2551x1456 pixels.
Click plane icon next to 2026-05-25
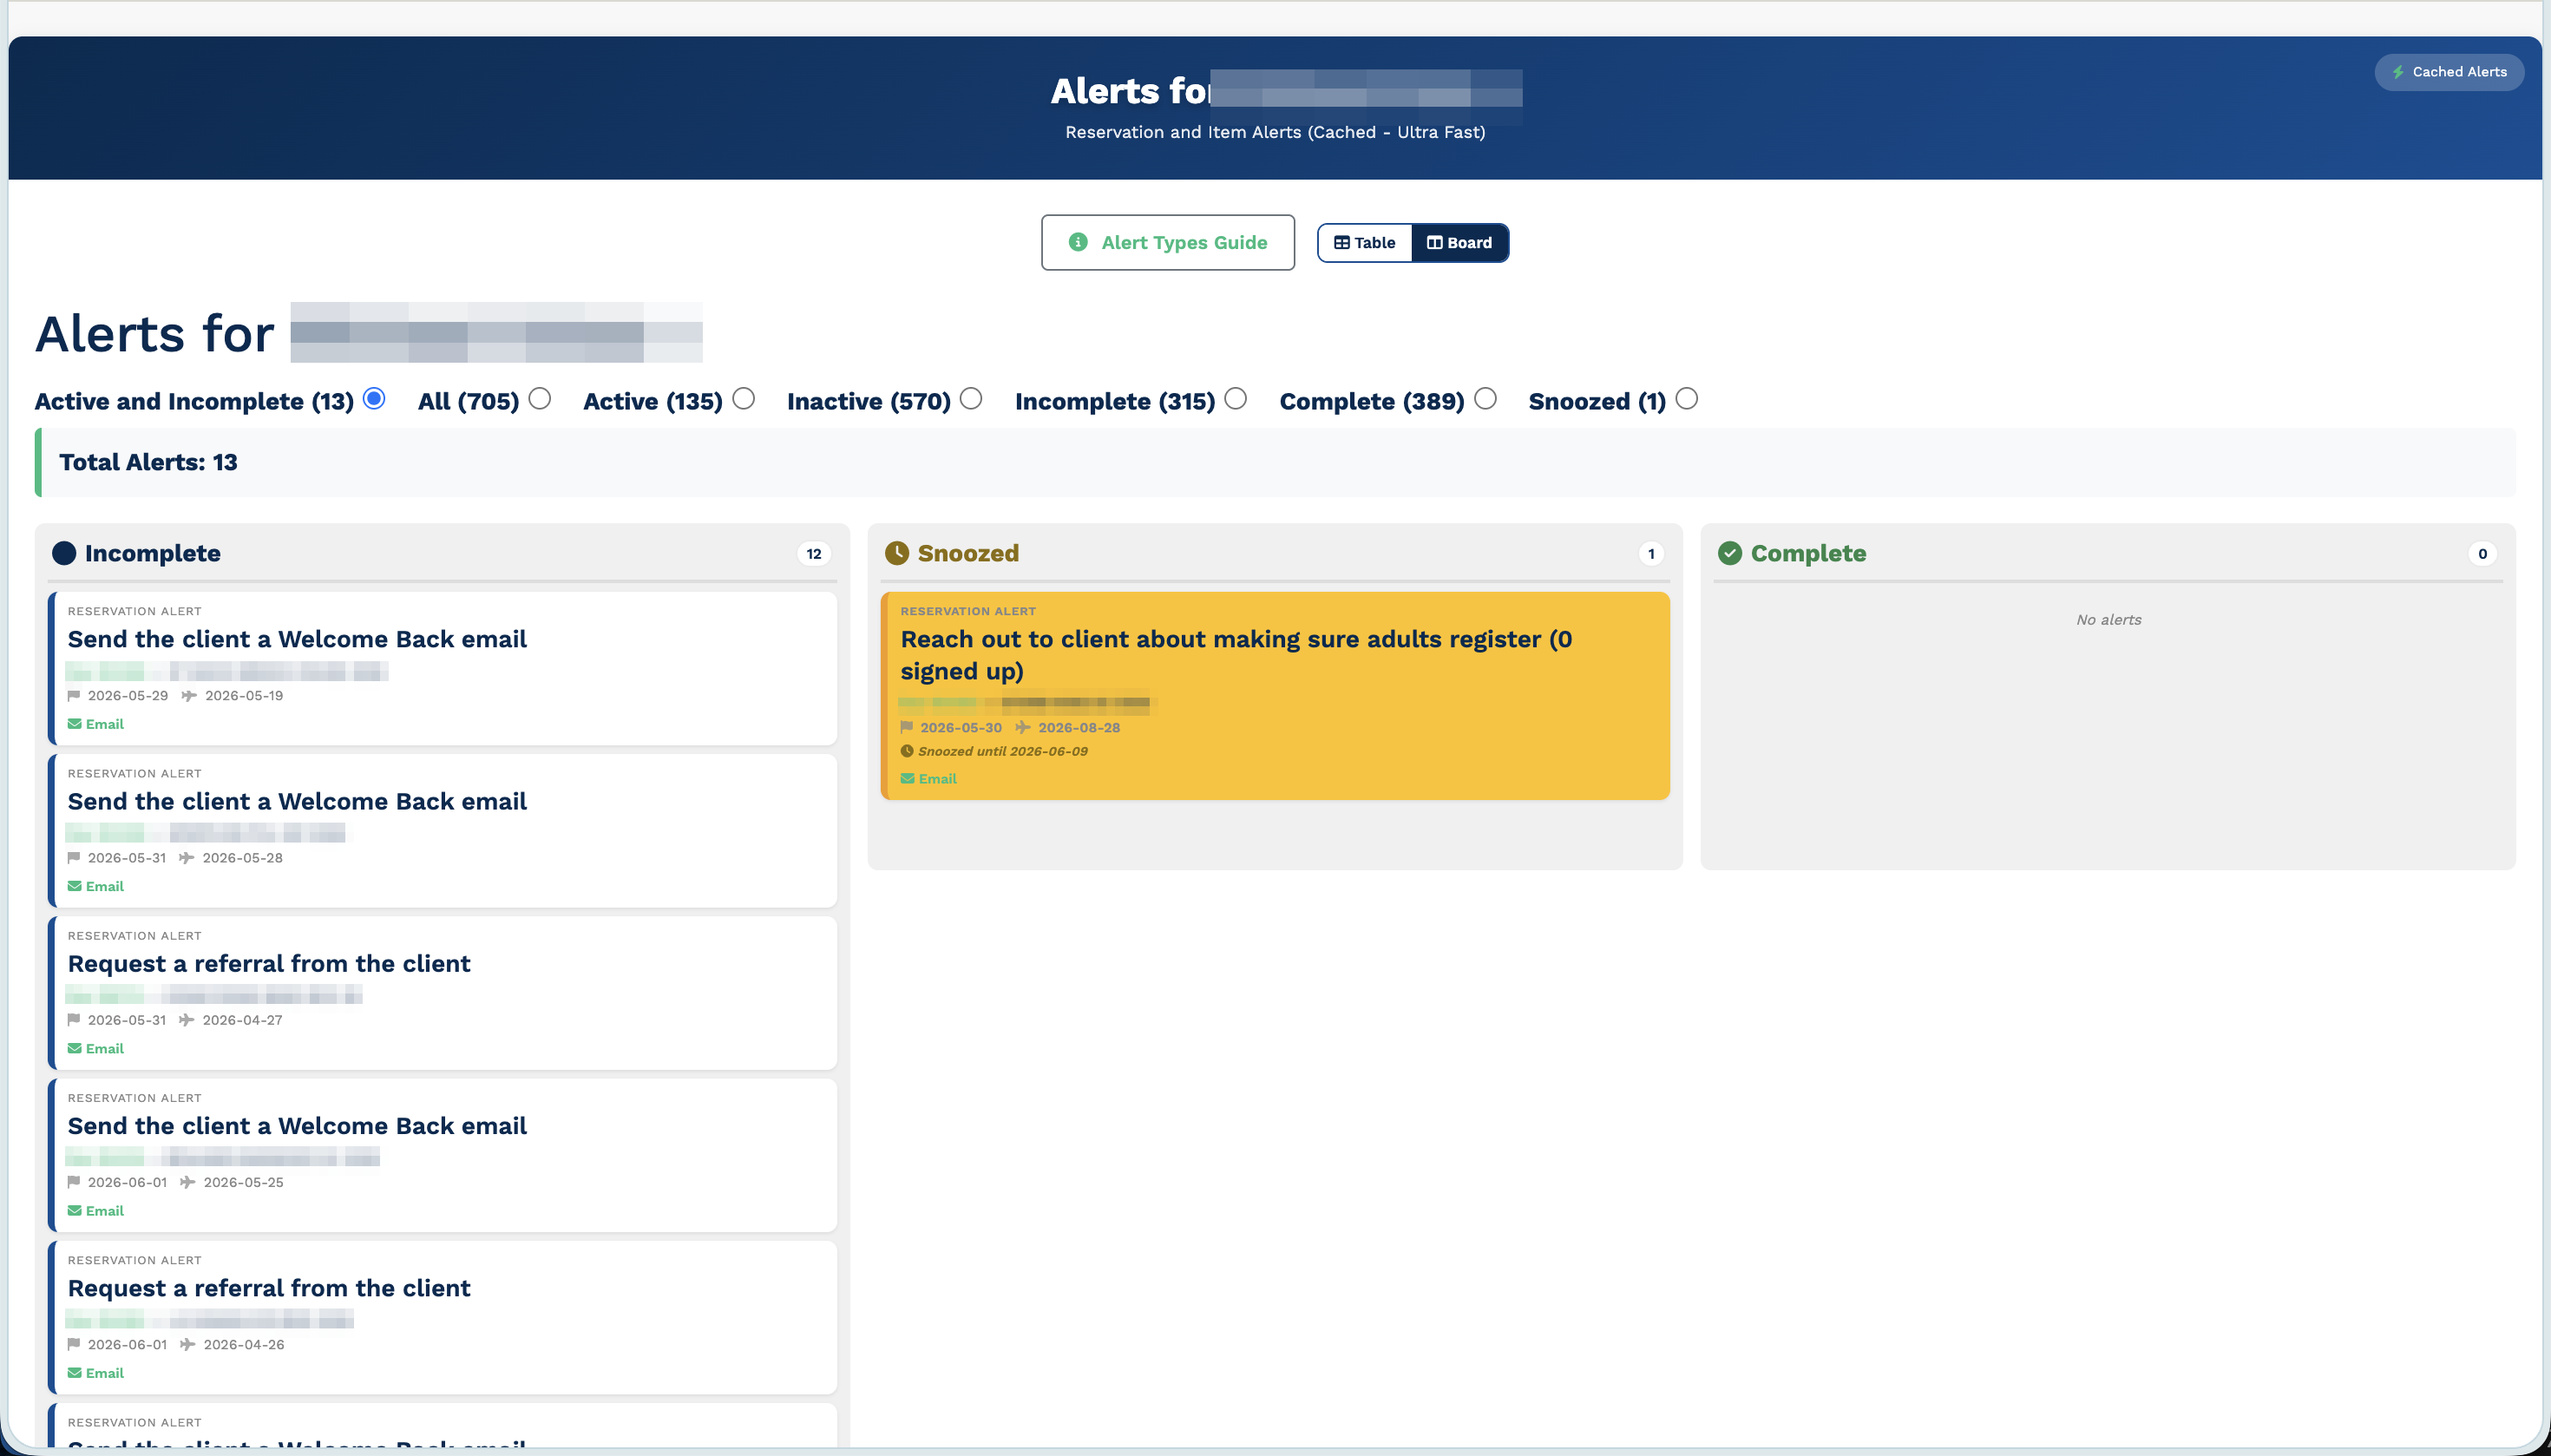point(187,1182)
